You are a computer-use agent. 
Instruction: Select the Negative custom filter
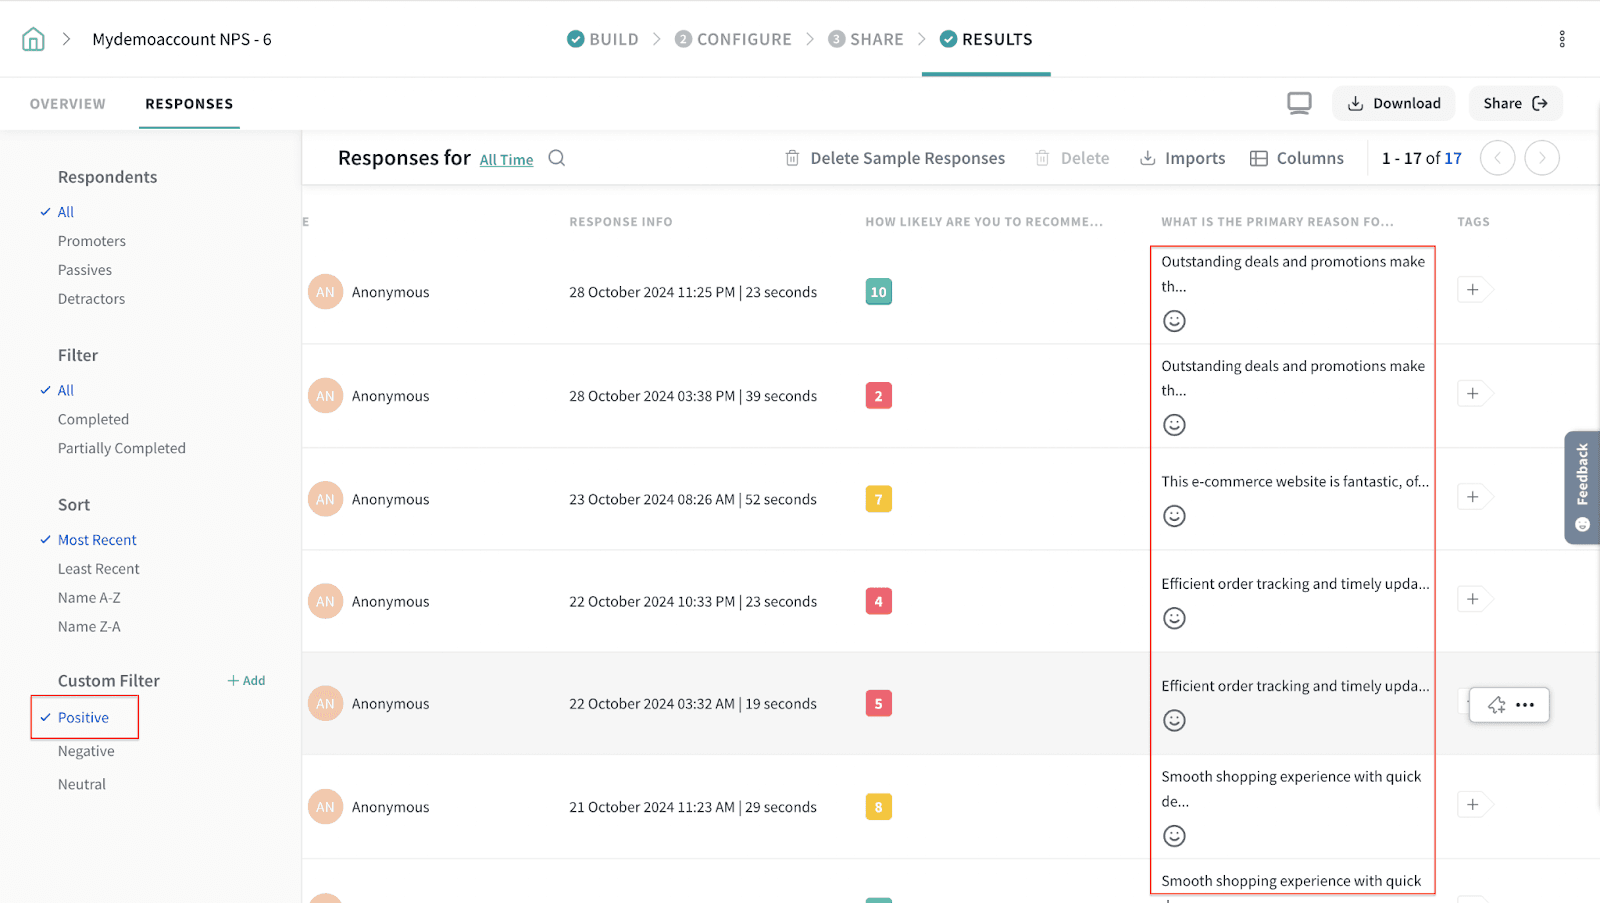(x=86, y=751)
